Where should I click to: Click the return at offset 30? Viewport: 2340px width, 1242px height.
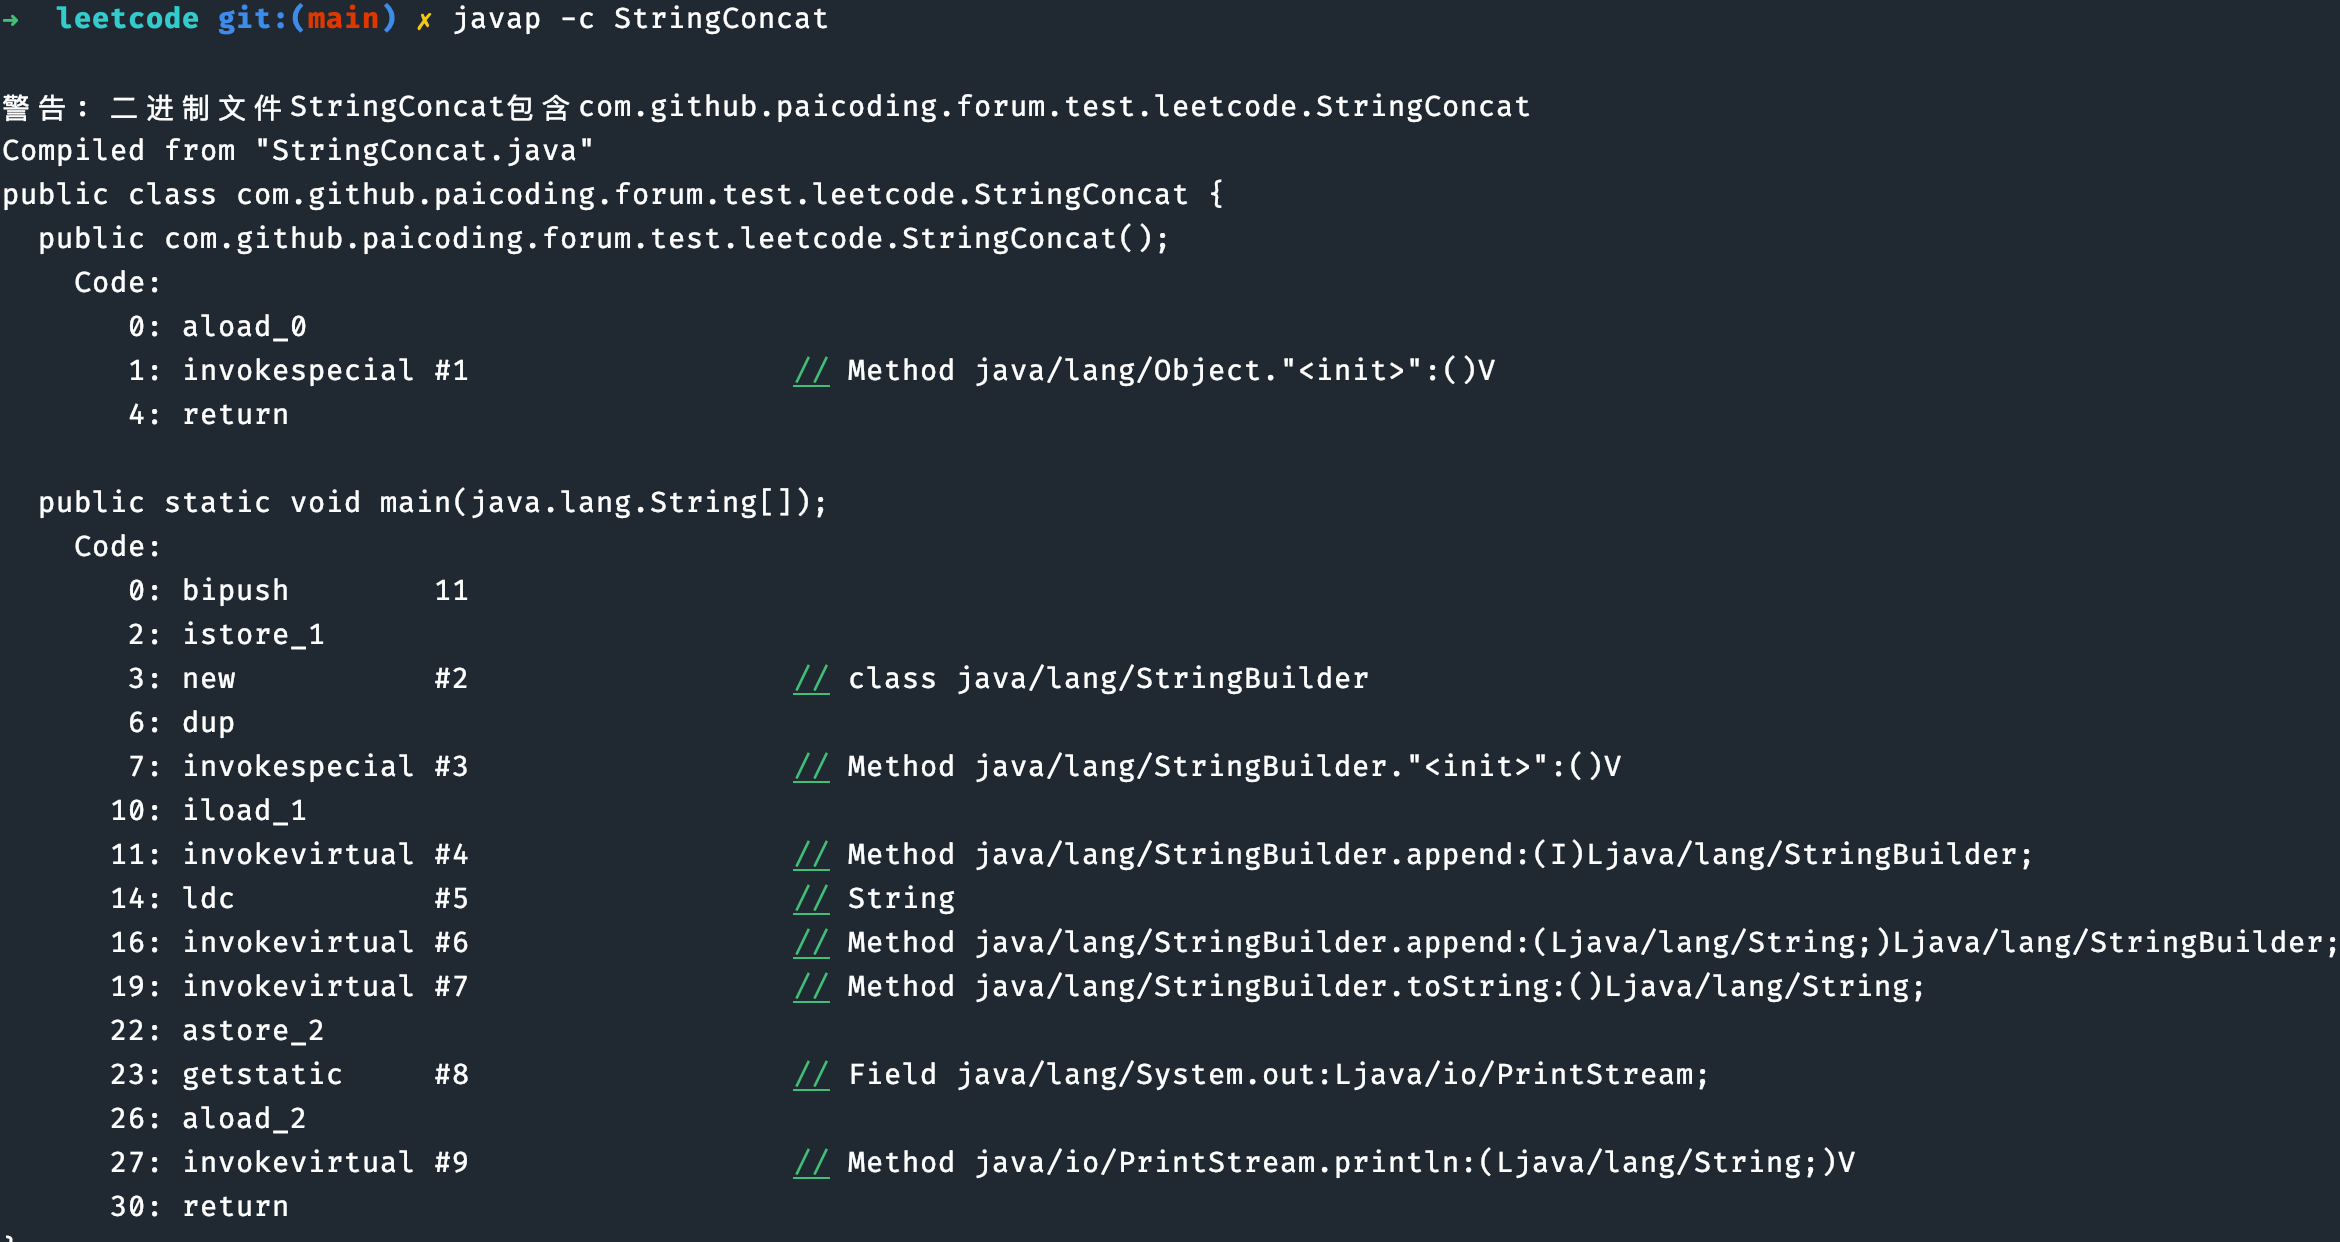pyautogui.click(x=235, y=1207)
